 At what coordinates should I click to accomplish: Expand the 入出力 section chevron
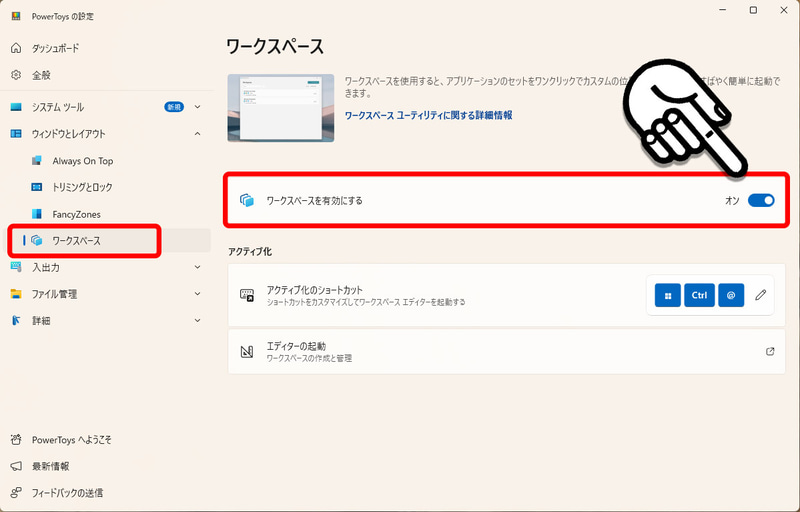tap(197, 267)
